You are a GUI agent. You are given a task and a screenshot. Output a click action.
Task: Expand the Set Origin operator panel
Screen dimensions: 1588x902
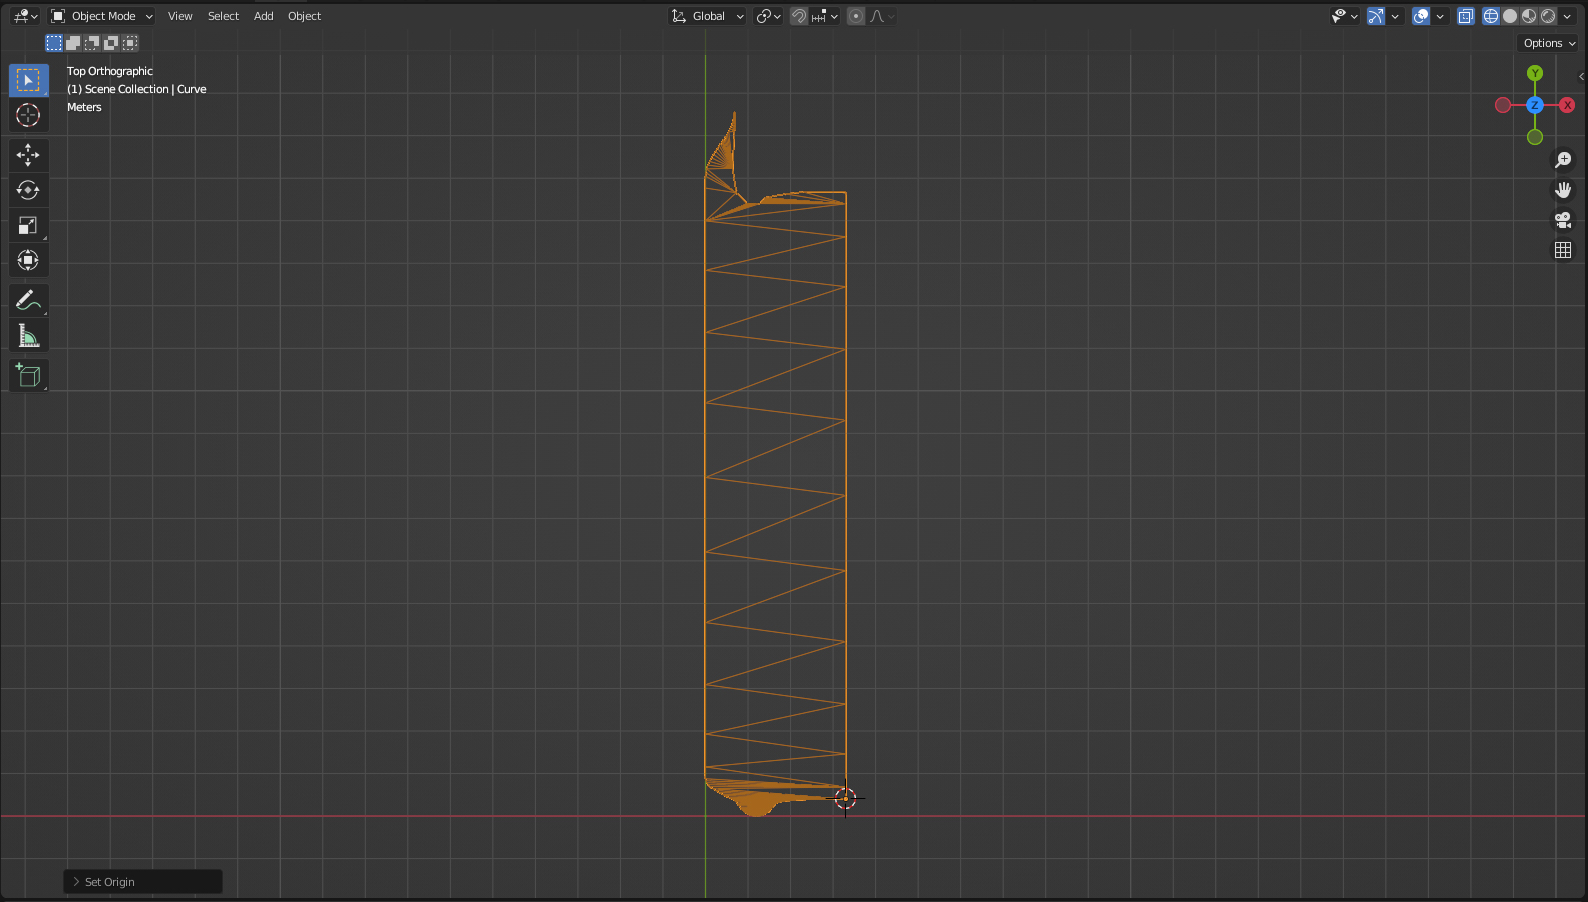(x=76, y=882)
